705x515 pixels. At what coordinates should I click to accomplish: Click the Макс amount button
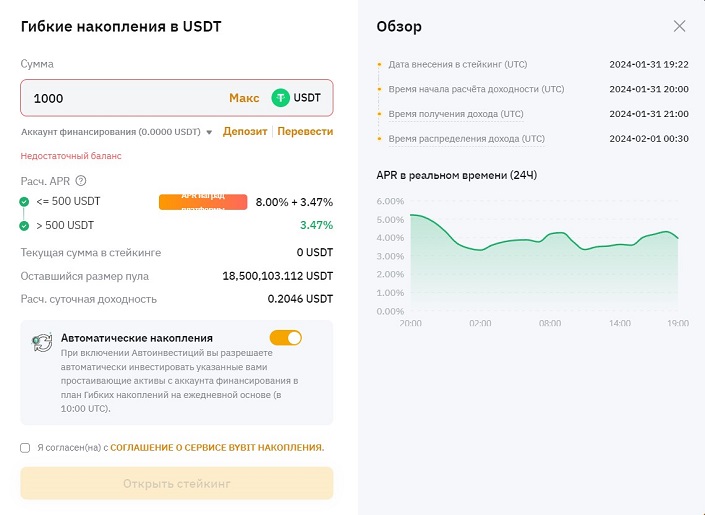[244, 98]
